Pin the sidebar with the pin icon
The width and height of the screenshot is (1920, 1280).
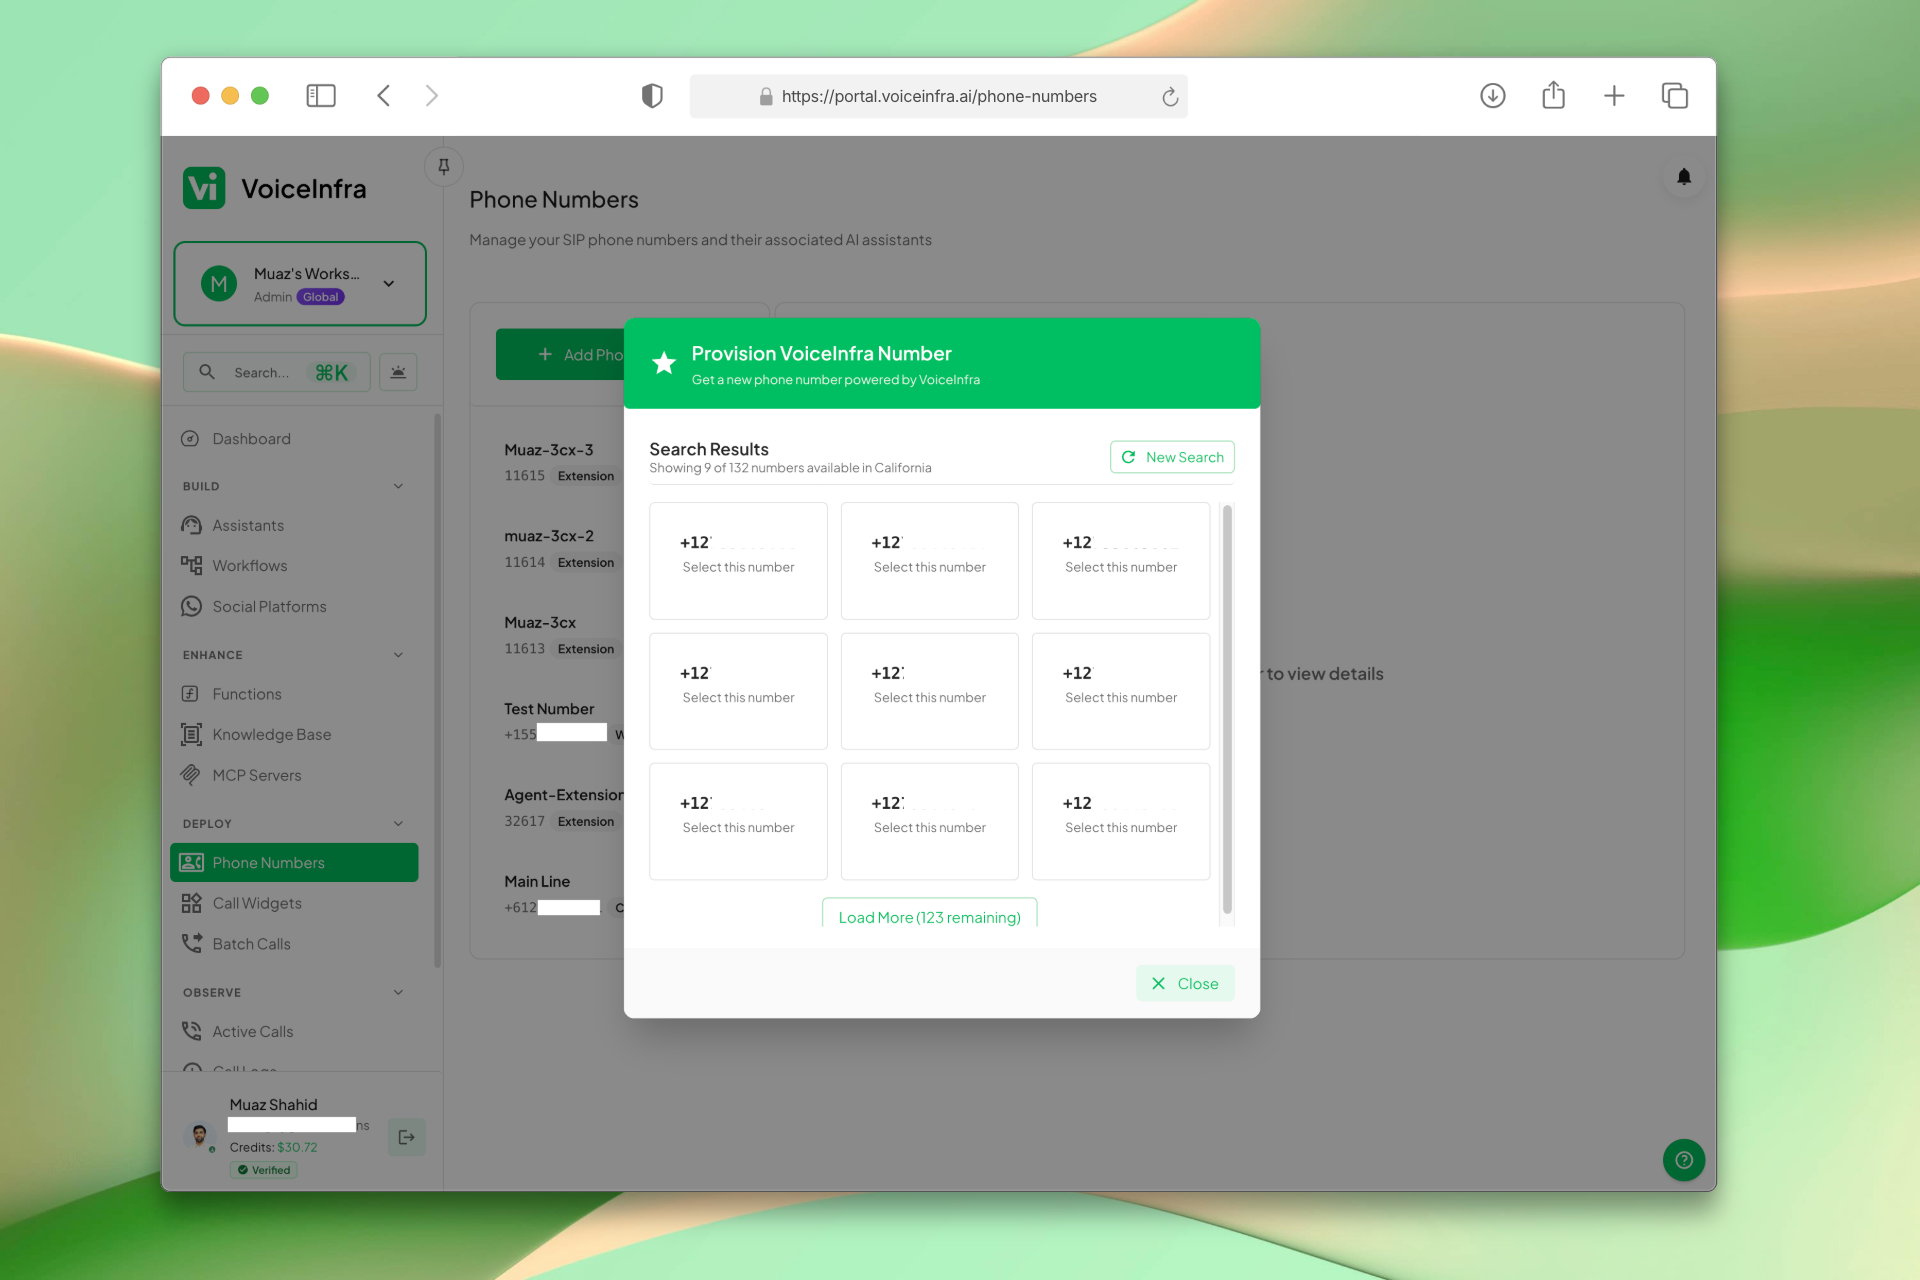(x=444, y=166)
